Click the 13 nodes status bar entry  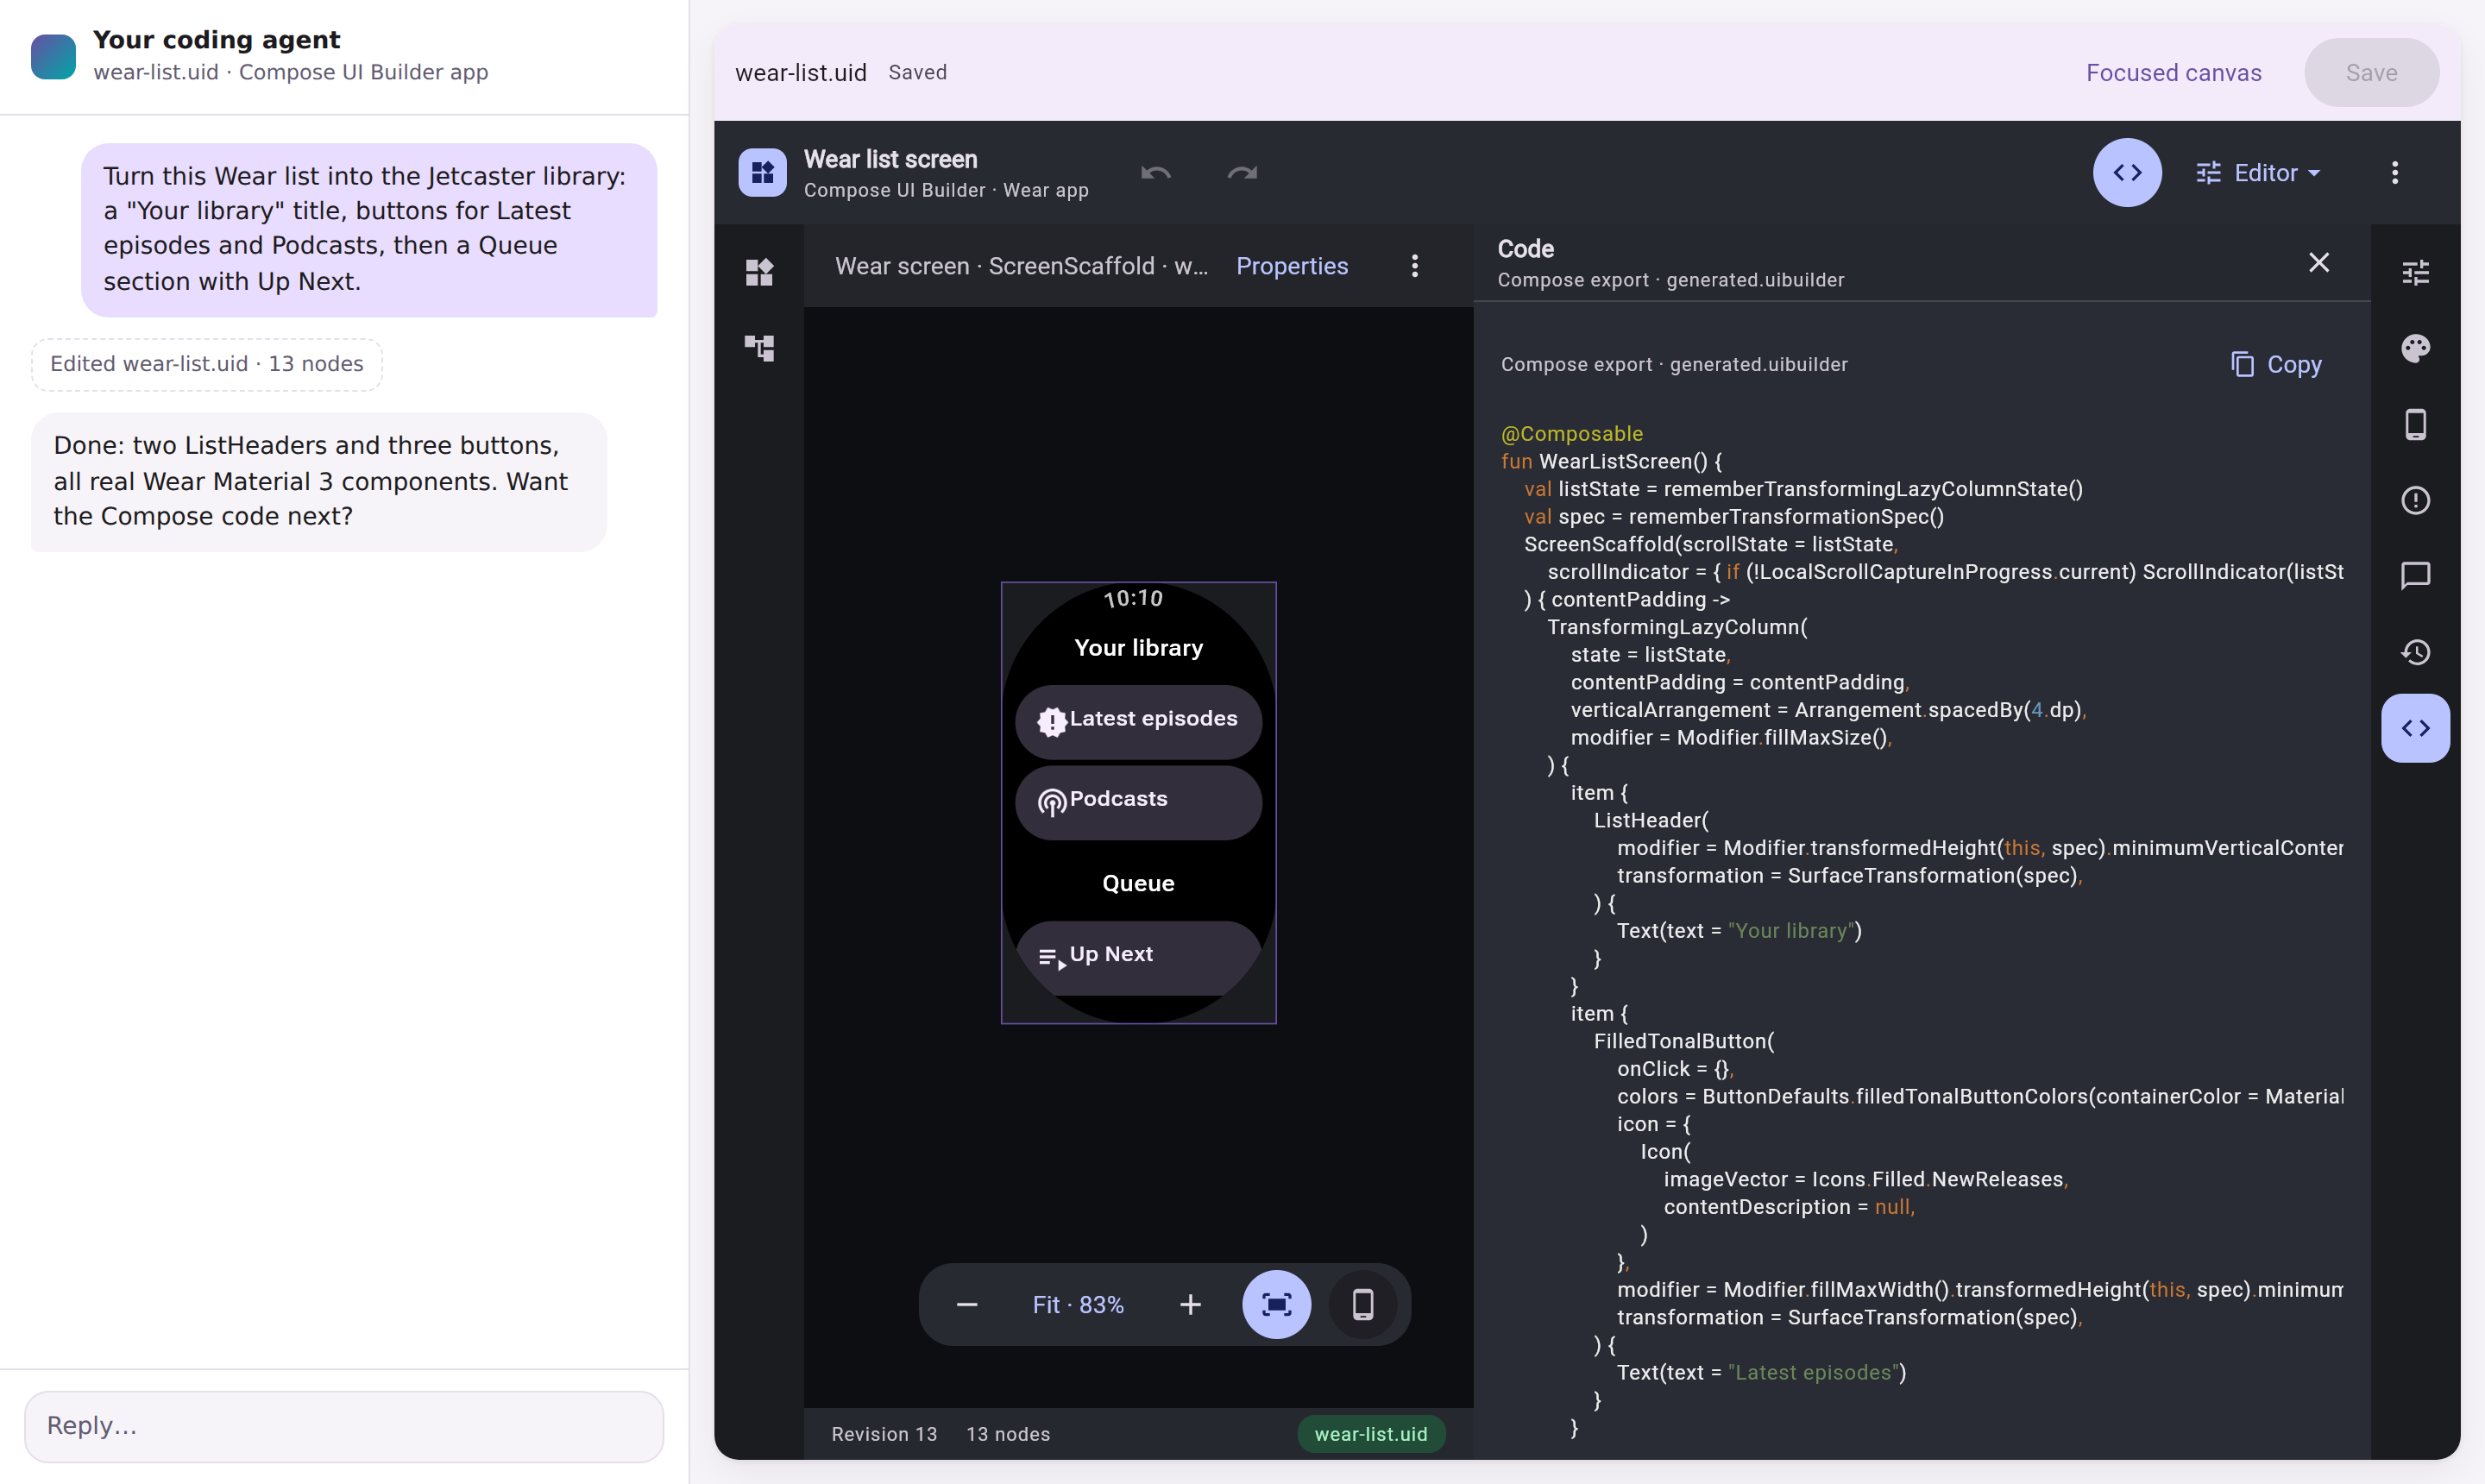(1008, 1434)
